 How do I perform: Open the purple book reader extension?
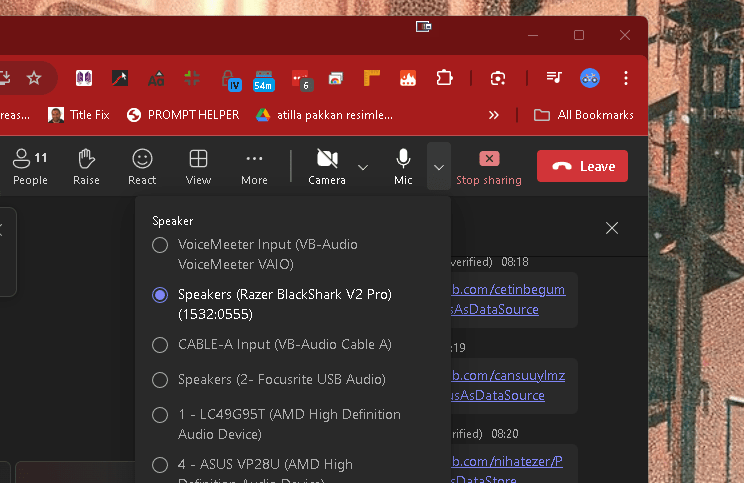click(84, 78)
